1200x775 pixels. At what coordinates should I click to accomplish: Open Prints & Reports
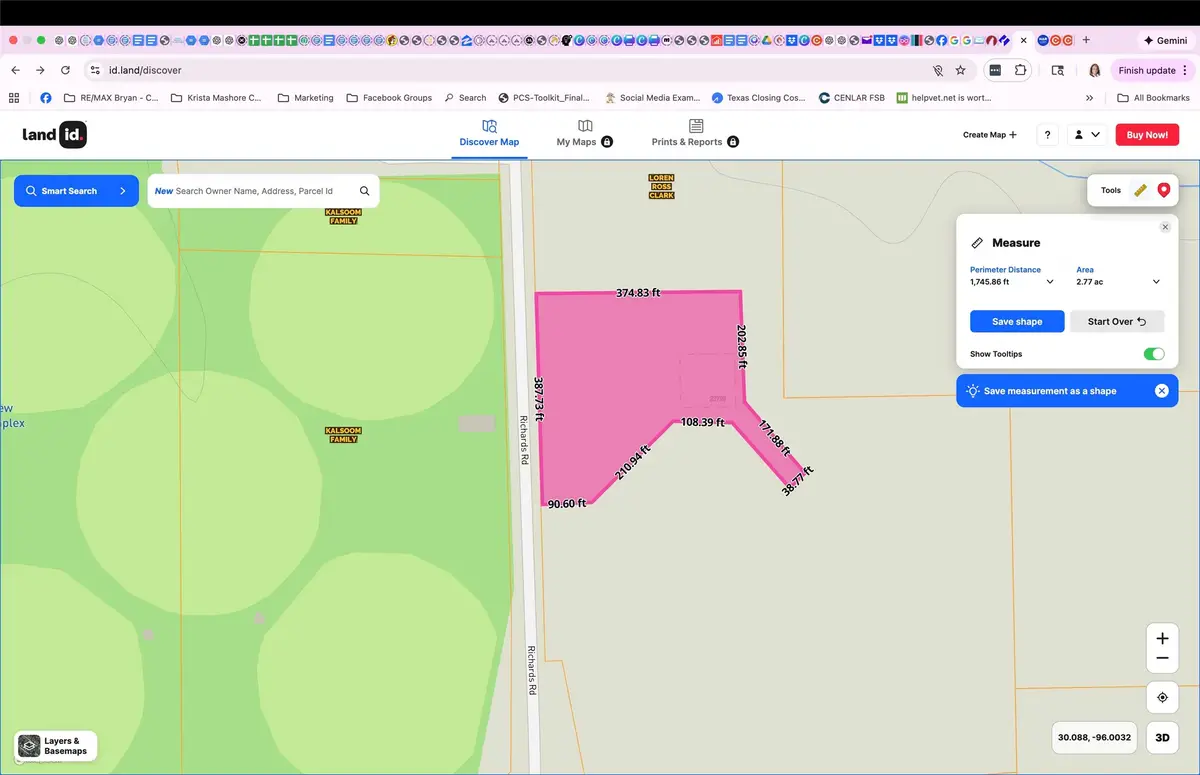(688, 135)
